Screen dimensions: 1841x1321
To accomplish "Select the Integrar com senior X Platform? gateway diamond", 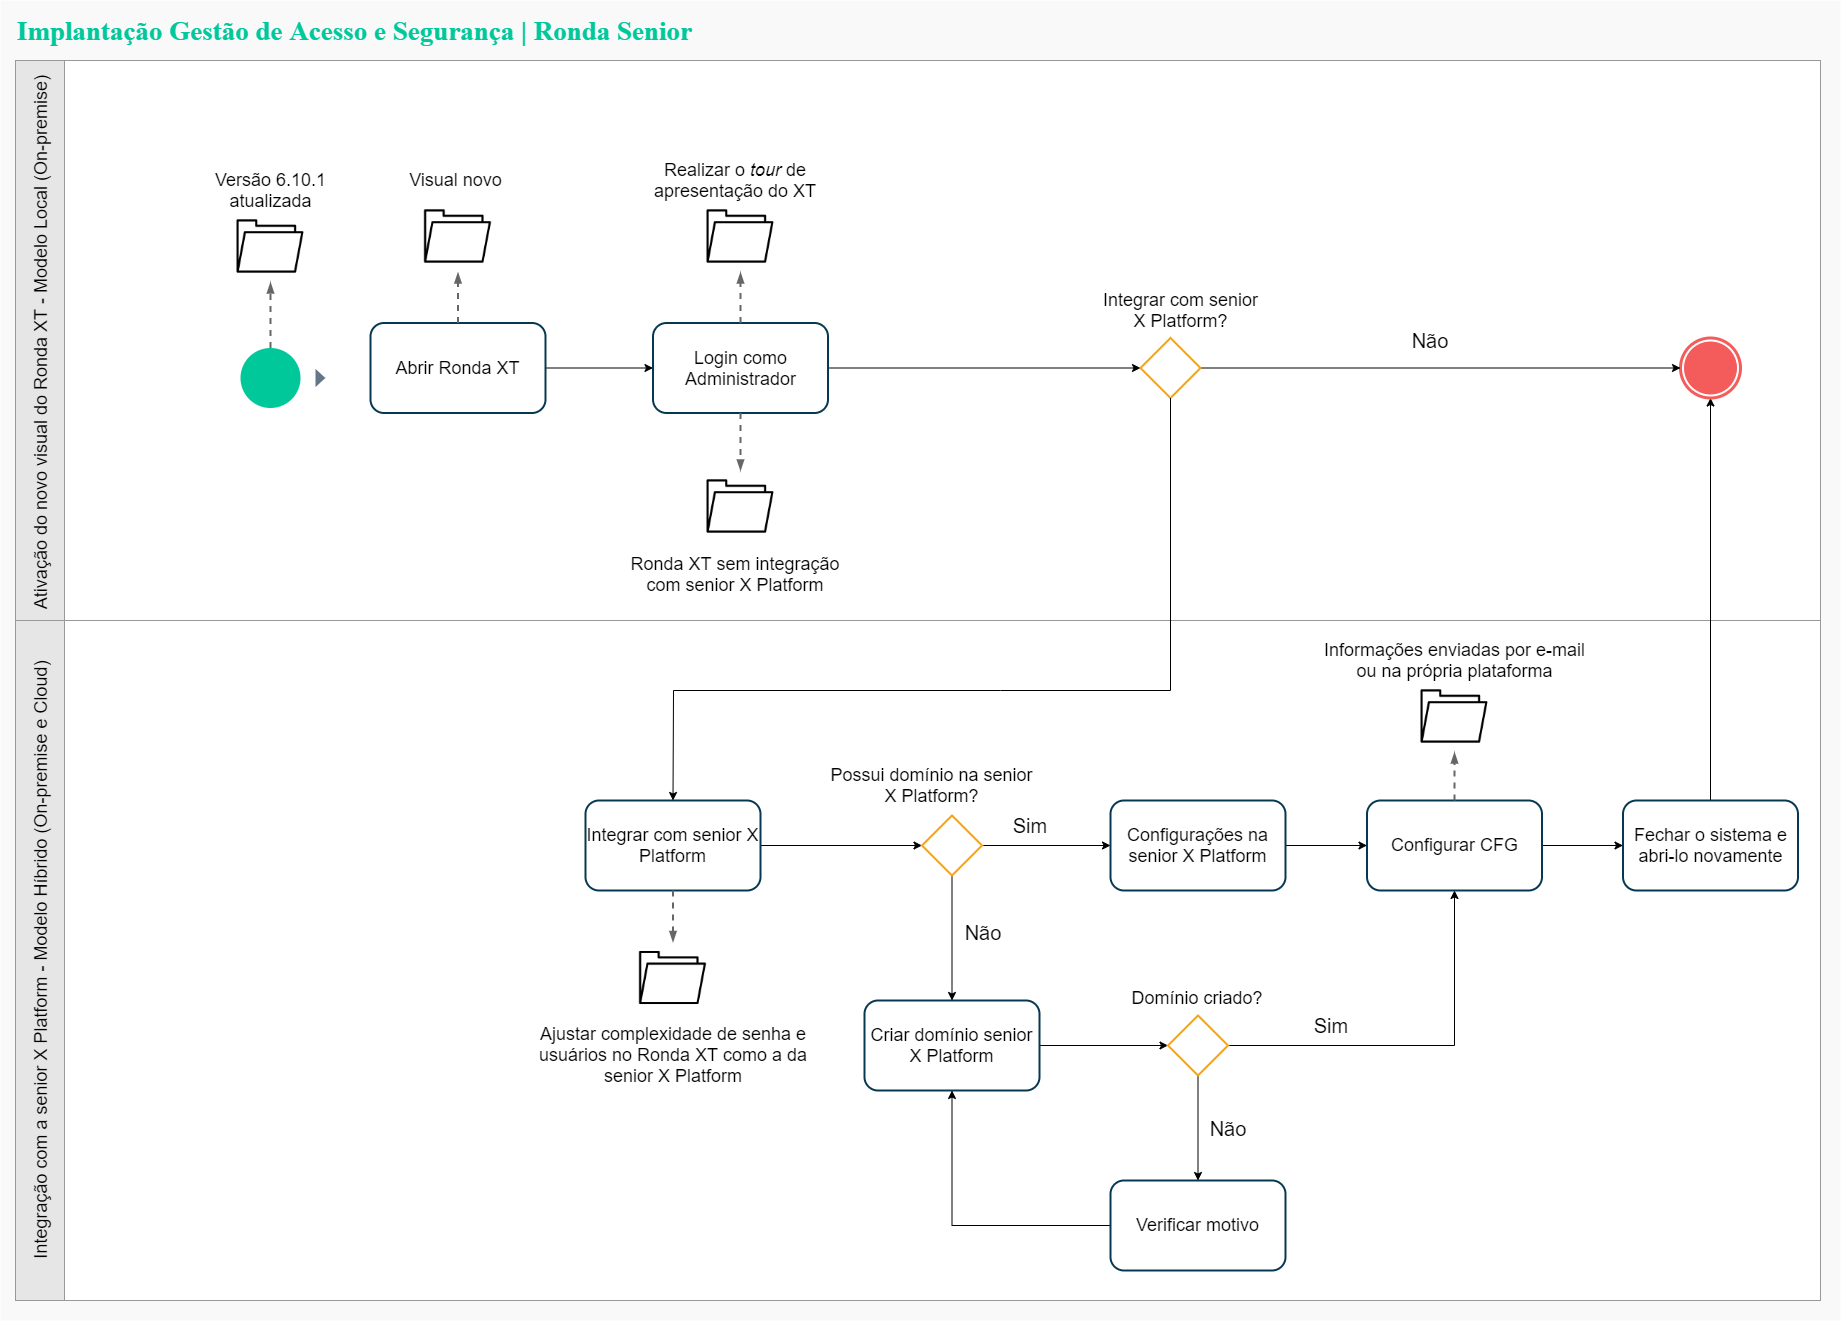I will (1170, 368).
